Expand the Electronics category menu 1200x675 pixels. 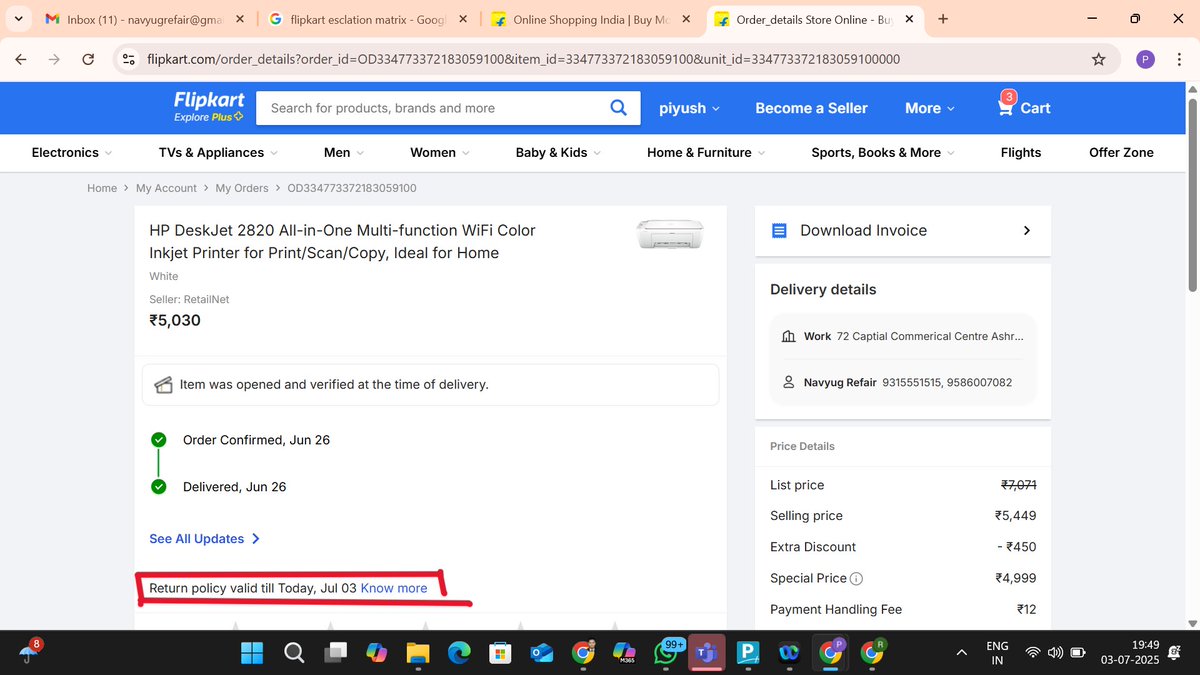(72, 152)
